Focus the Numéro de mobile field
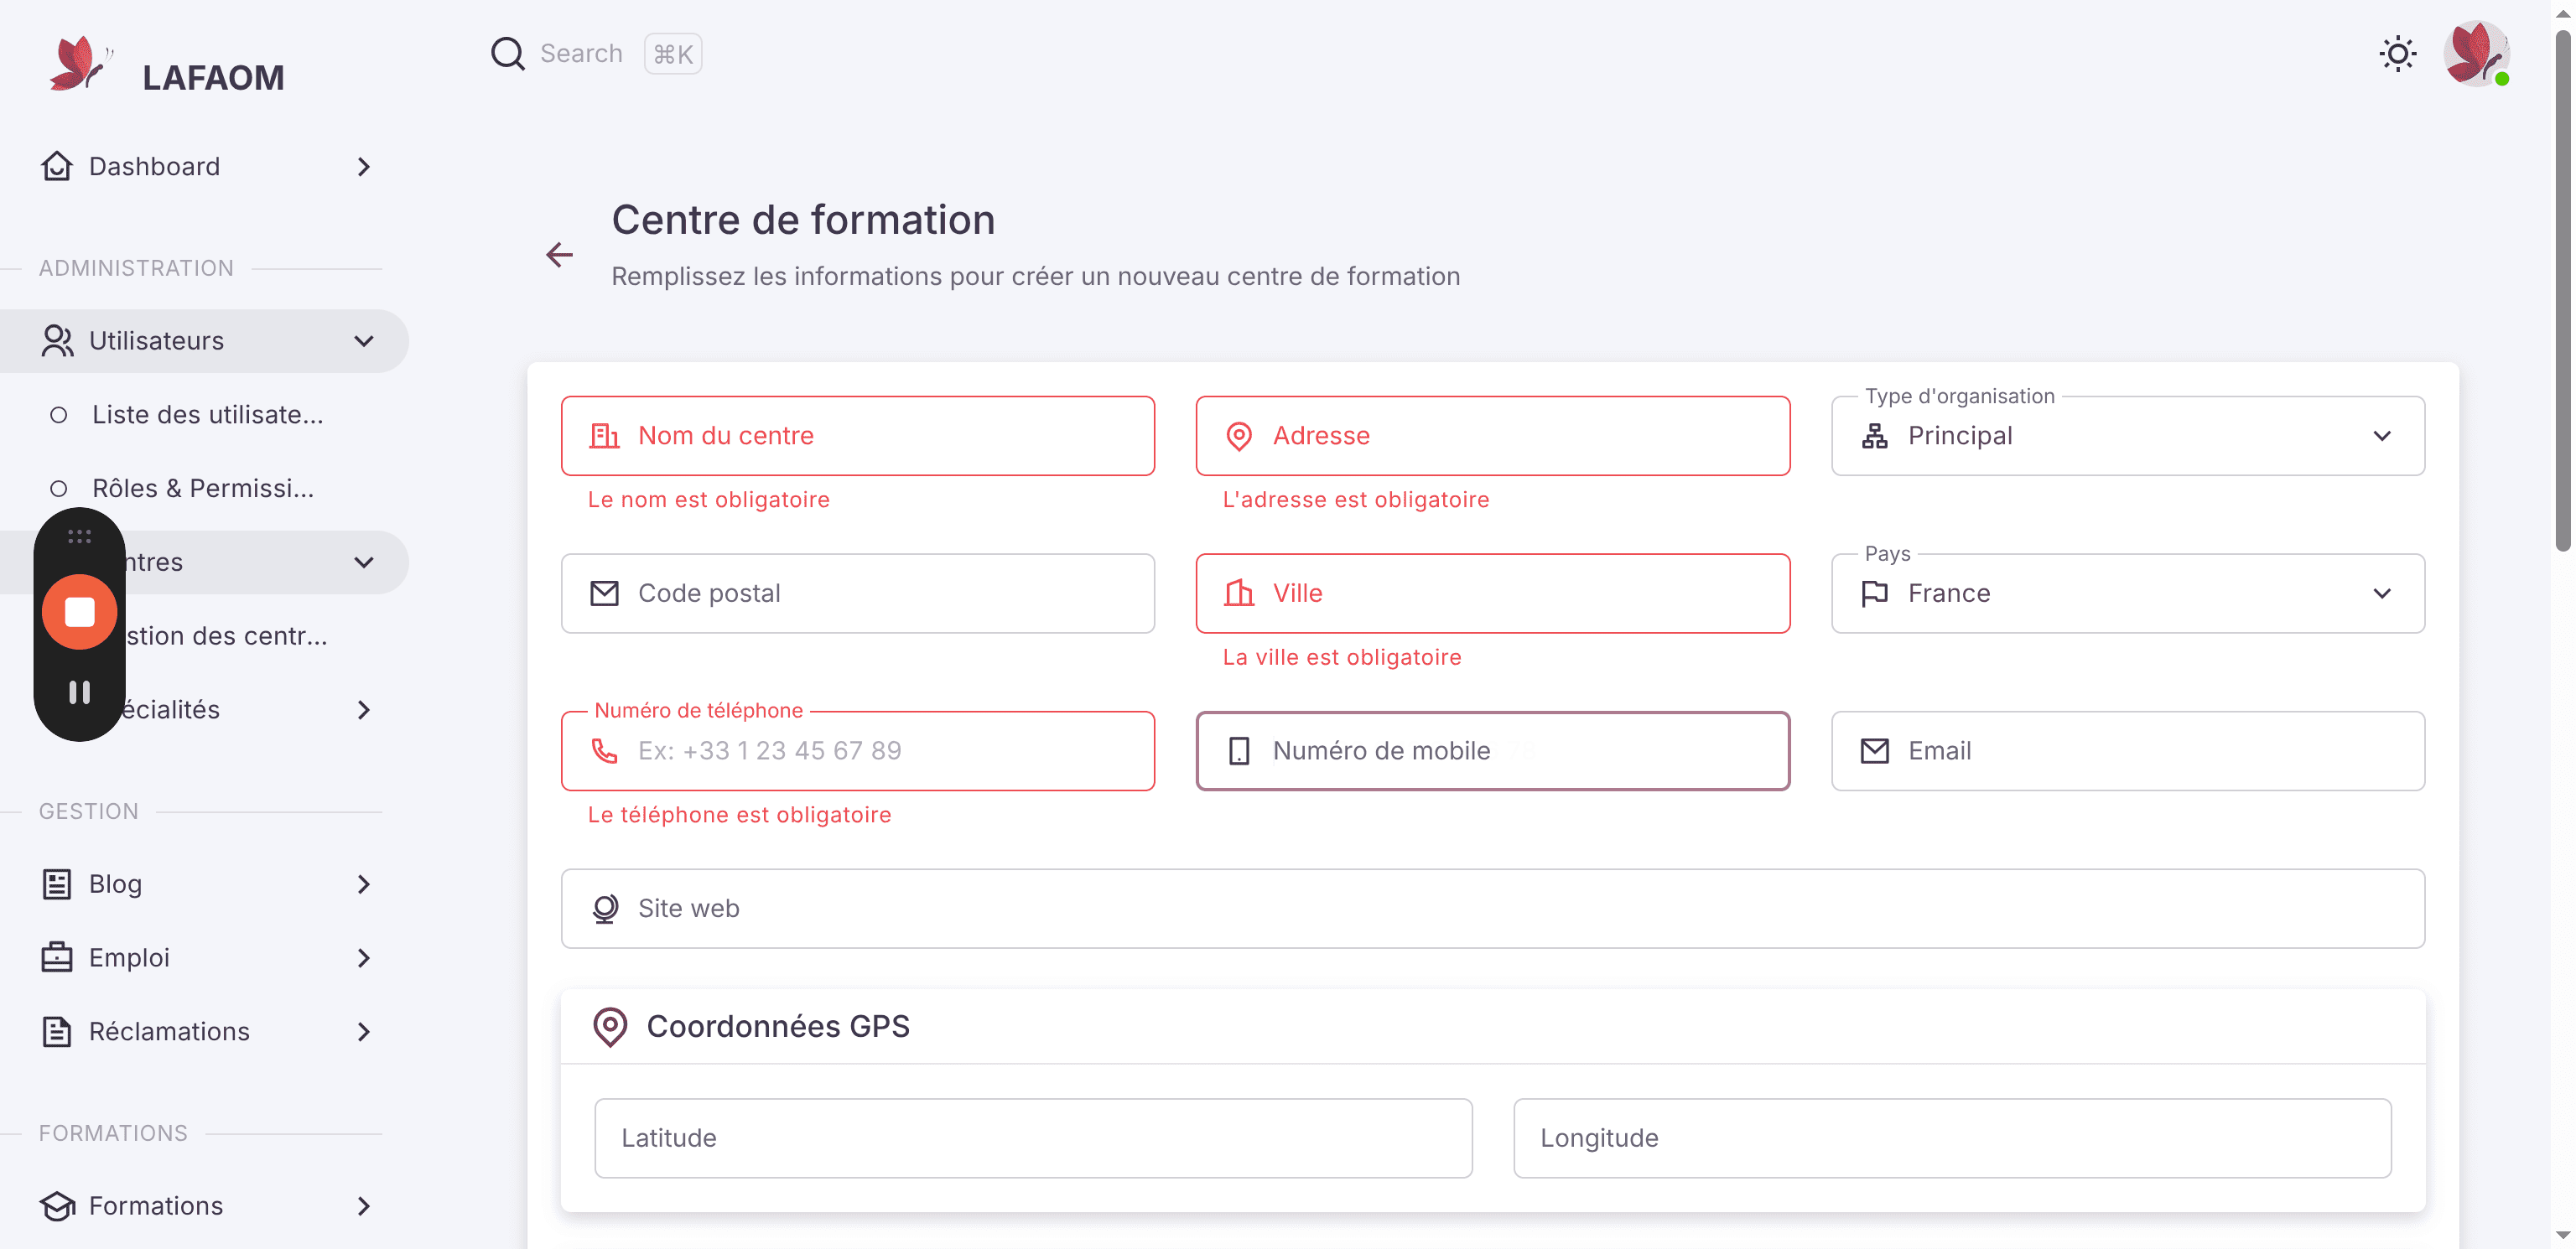The height and width of the screenshot is (1249, 2576). tap(1492, 751)
